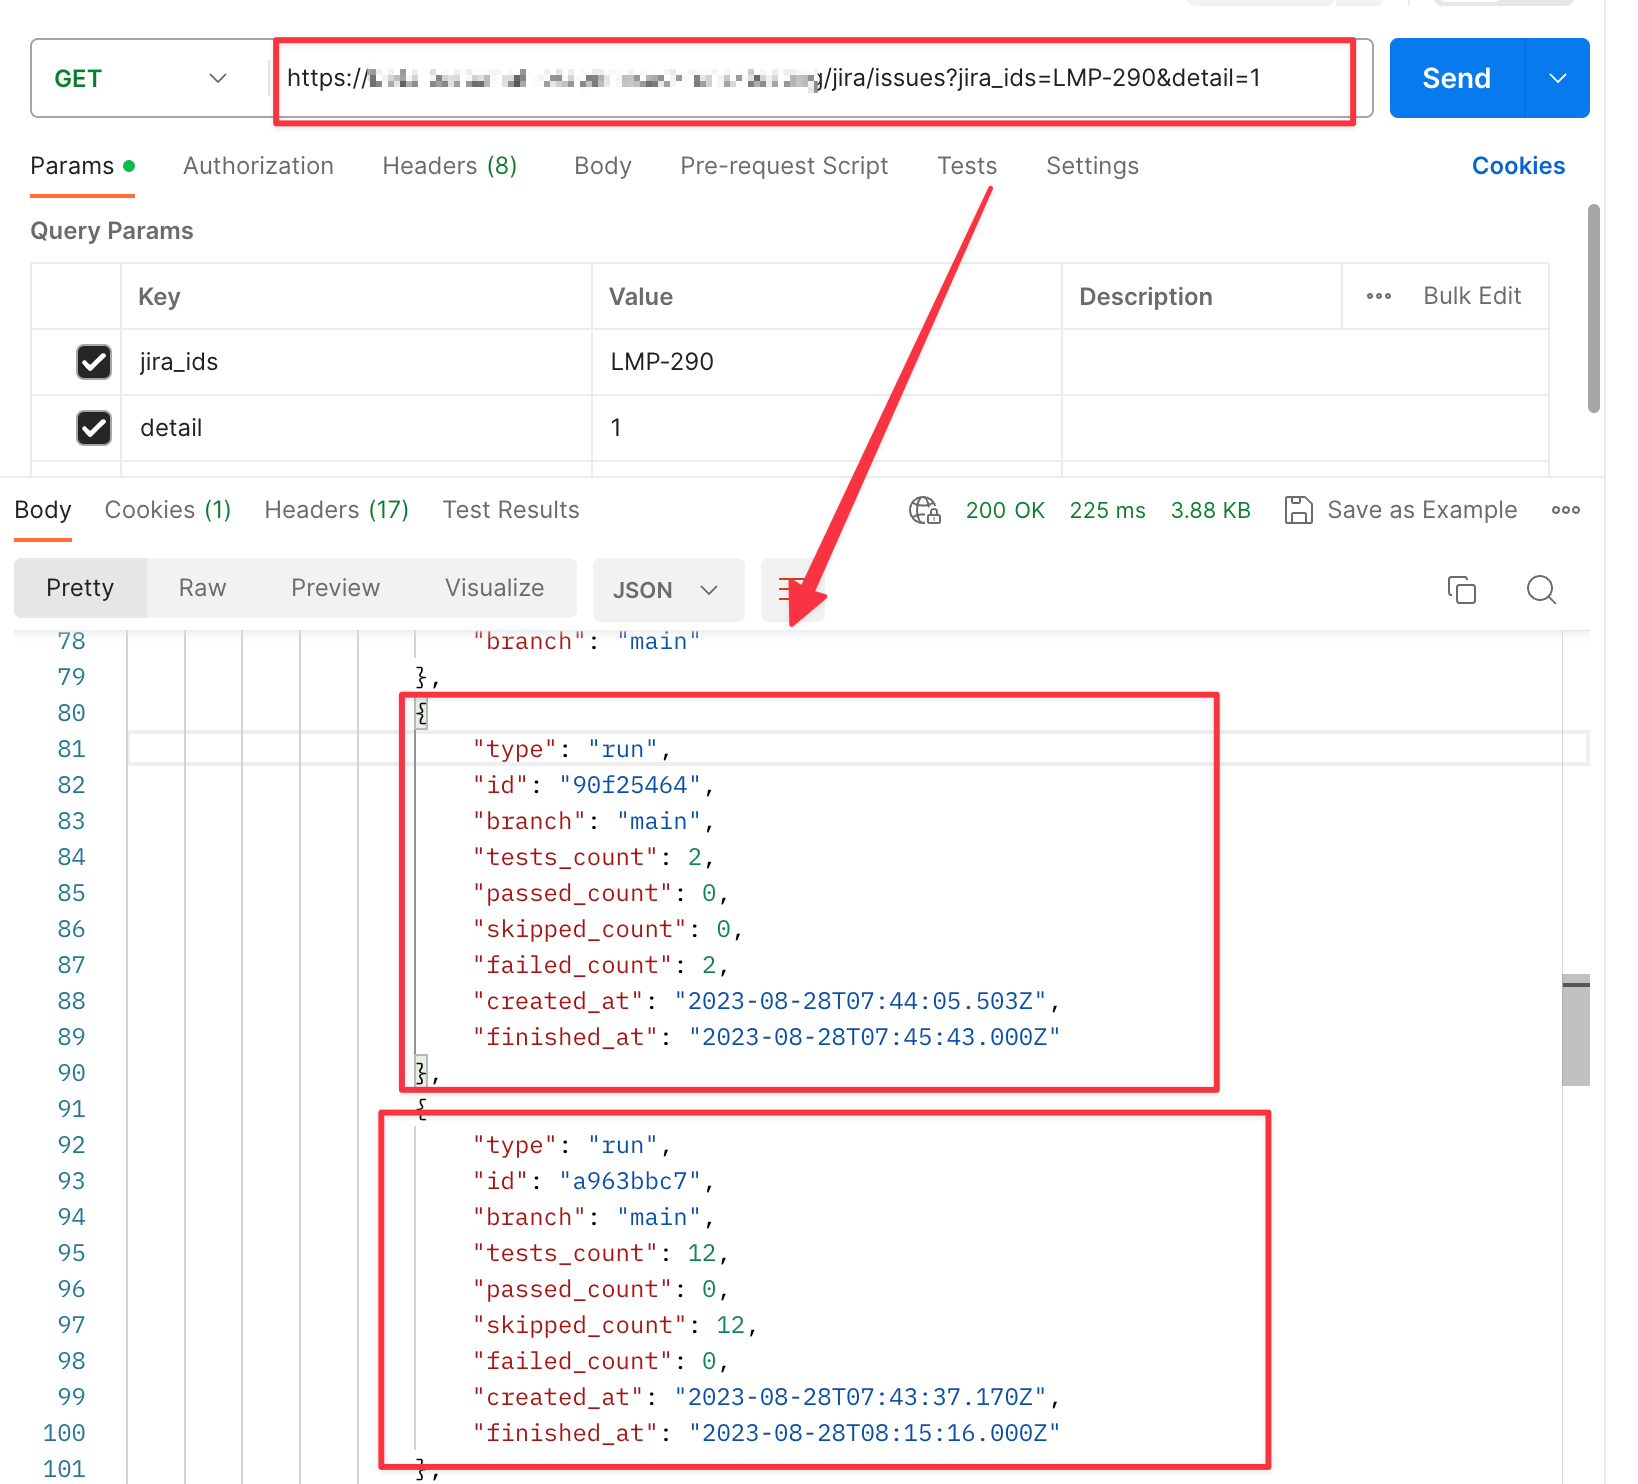Viewport: 1638px width, 1484px height.
Task: Click the Bulk Edit link
Action: tap(1472, 296)
